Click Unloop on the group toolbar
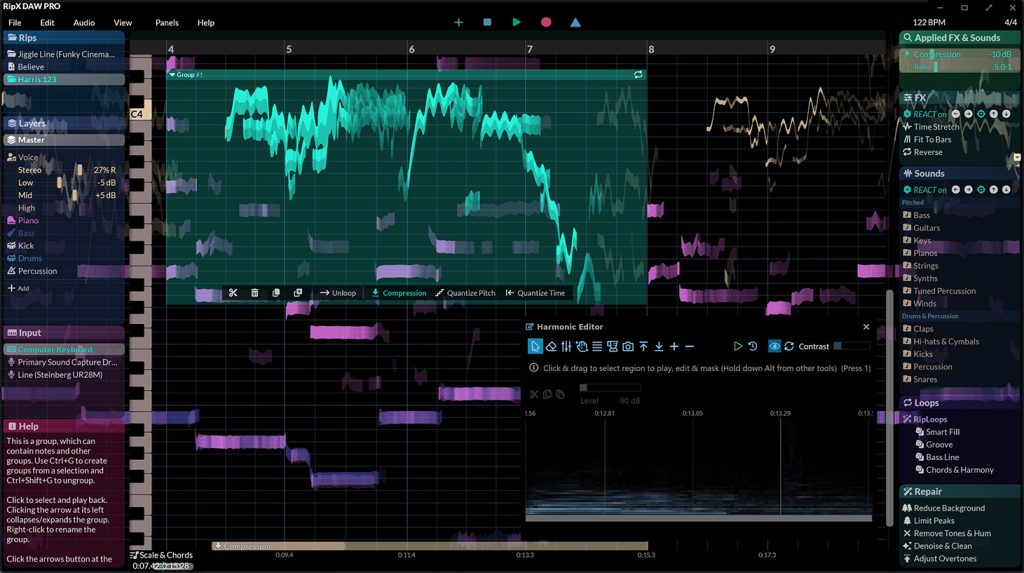Screen dimensions: 1024x573 click(x=337, y=293)
